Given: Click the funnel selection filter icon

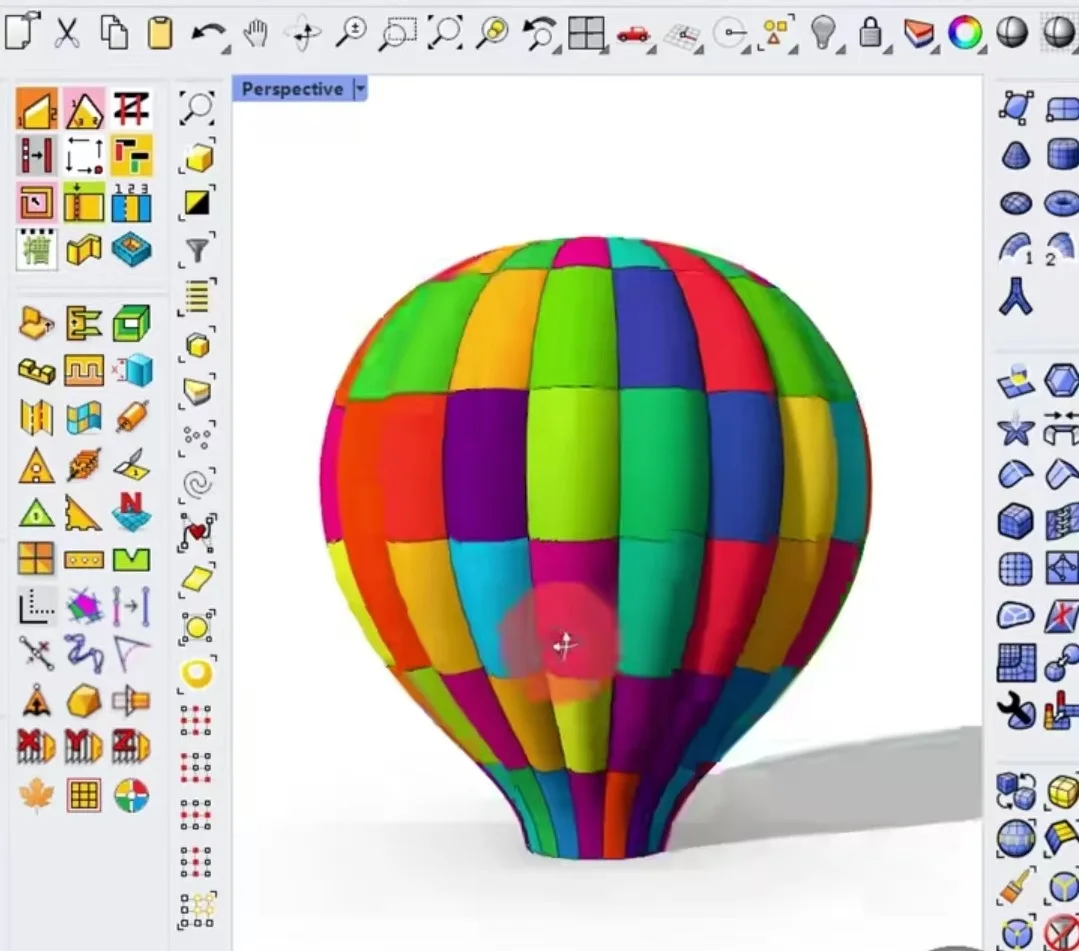Looking at the screenshot, I should pyautogui.click(x=198, y=250).
